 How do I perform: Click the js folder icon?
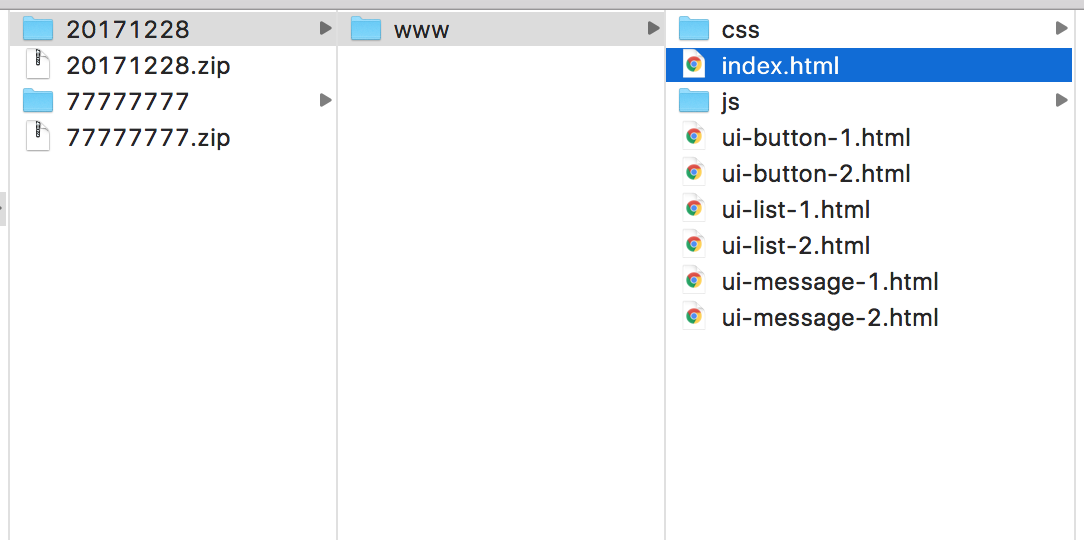(694, 101)
